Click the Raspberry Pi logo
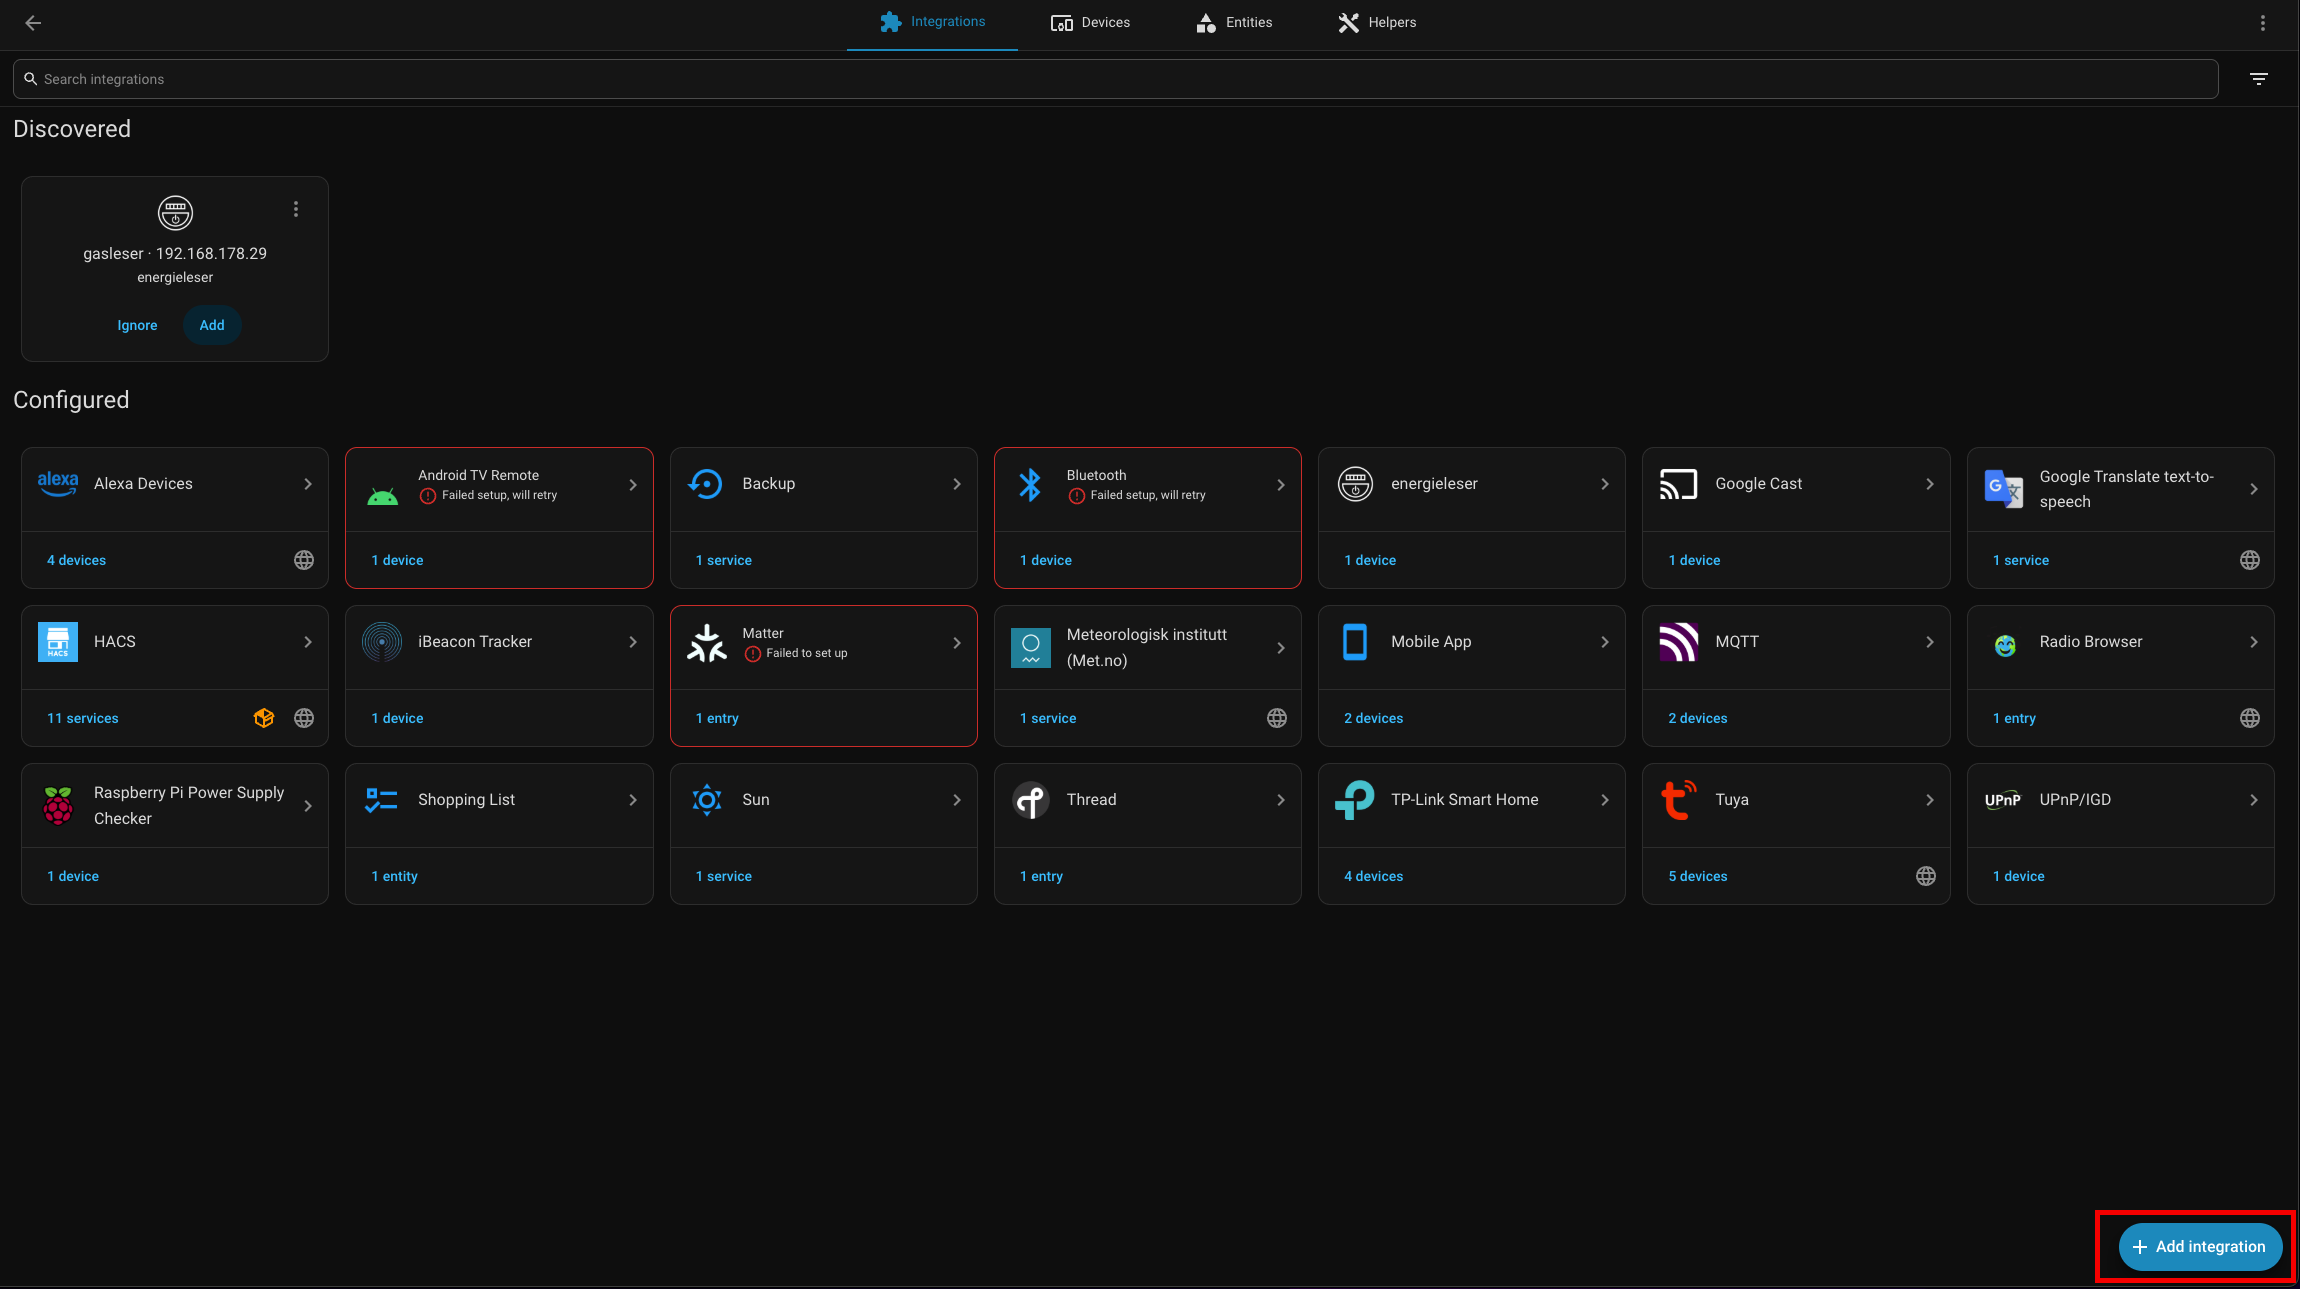The height and width of the screenshot is (1289, 2300). point(58,806)
